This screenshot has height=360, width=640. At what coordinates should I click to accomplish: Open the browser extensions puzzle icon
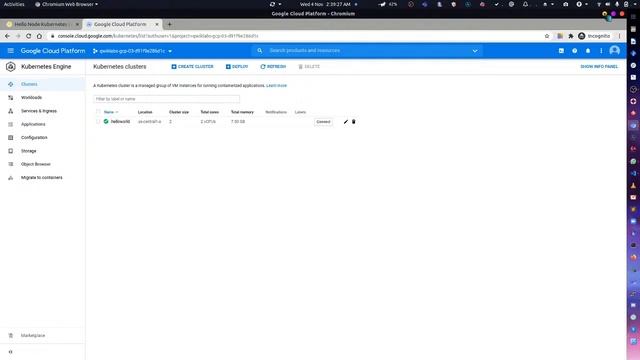tap(571, 36)
